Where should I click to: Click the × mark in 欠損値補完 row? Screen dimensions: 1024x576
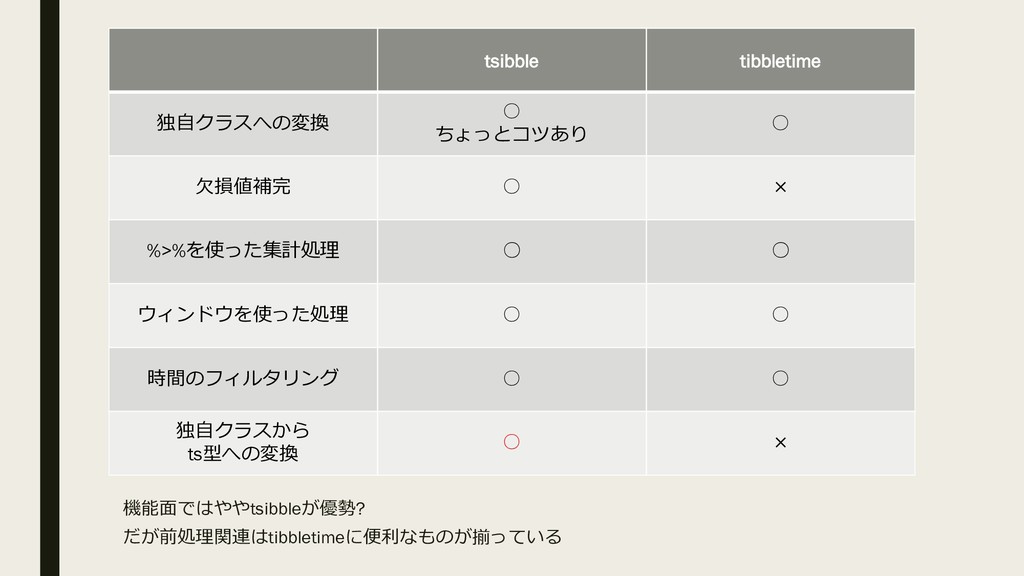pos(780,187)
